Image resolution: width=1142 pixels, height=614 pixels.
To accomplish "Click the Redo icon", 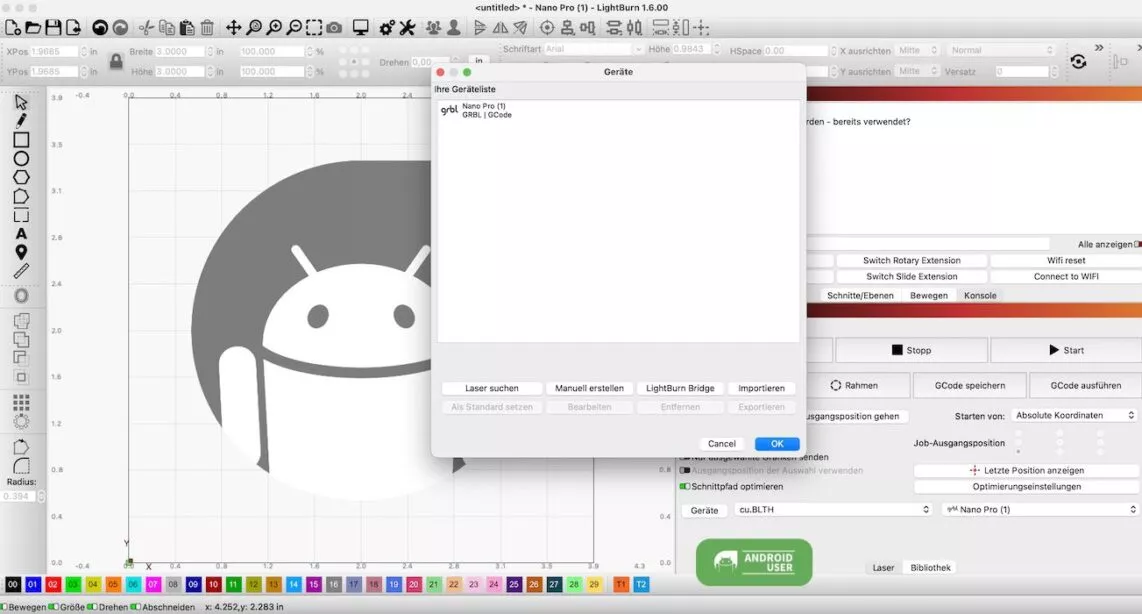I will click(x=120, y=28).
